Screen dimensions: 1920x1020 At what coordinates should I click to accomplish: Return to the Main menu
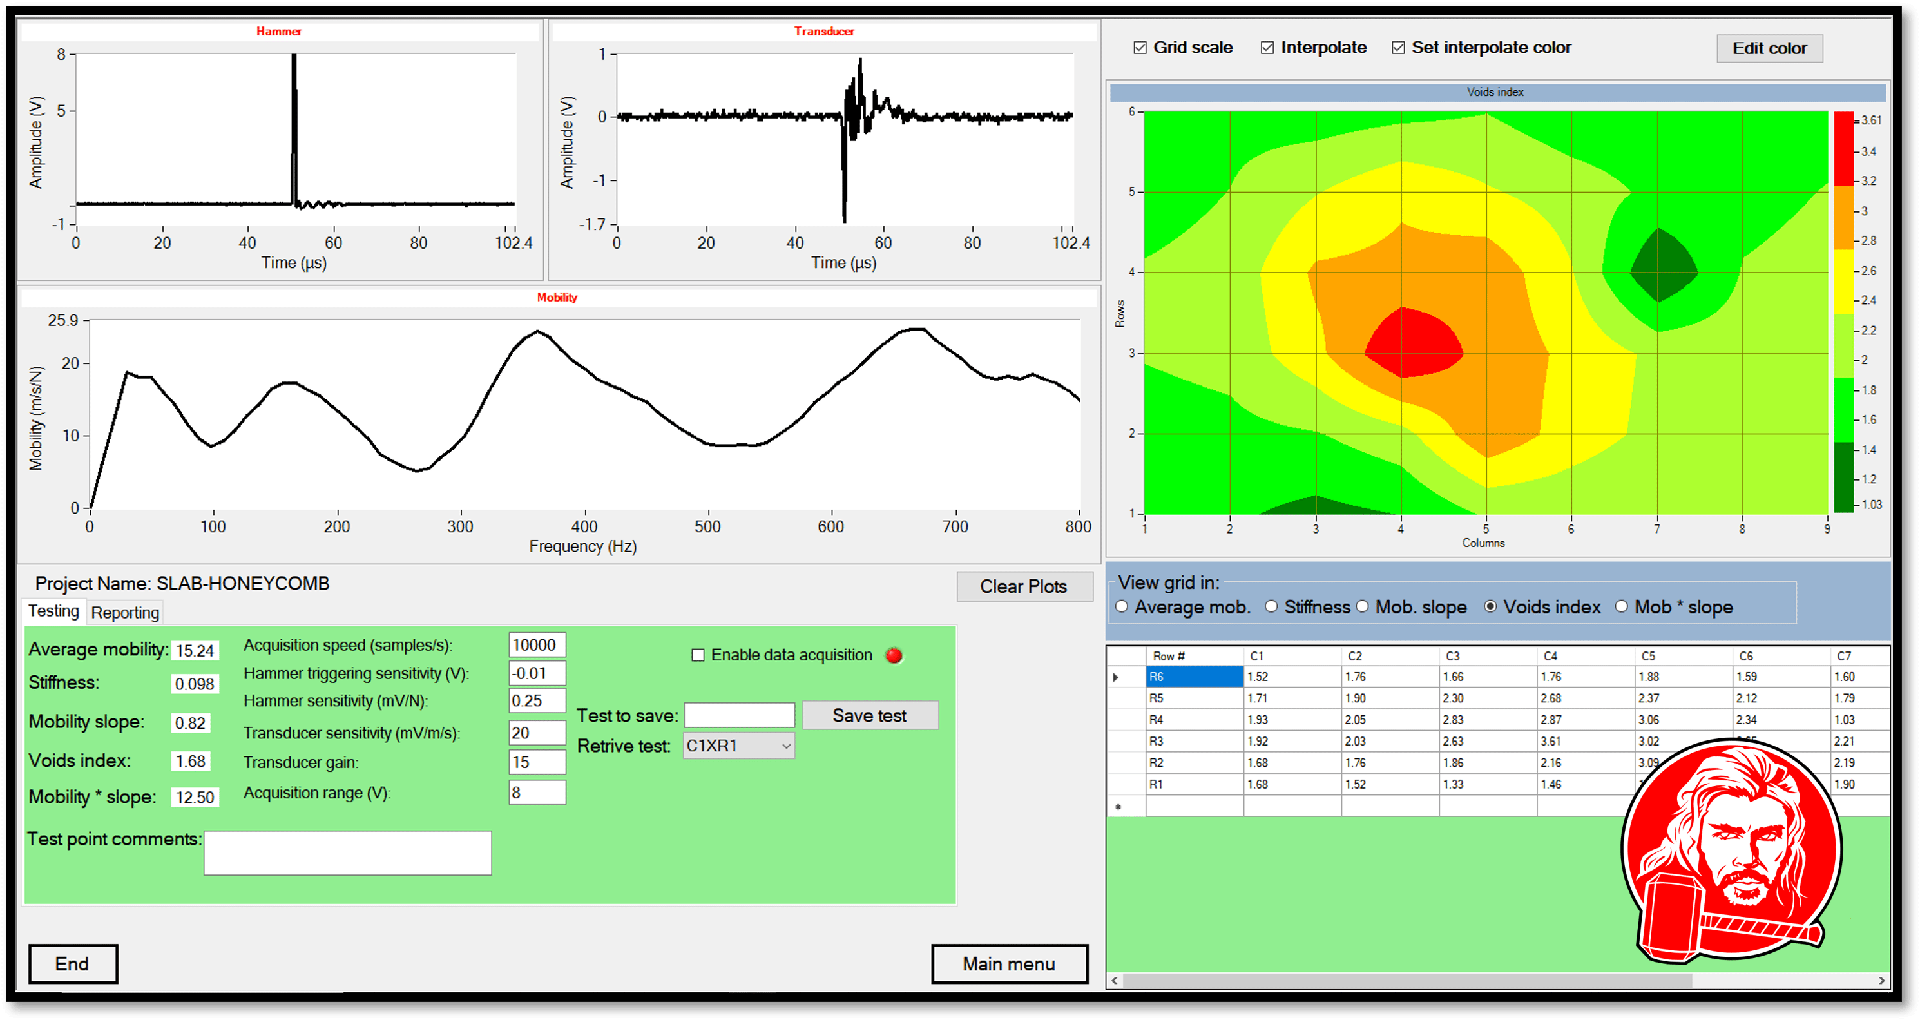tap(1009, 964)
